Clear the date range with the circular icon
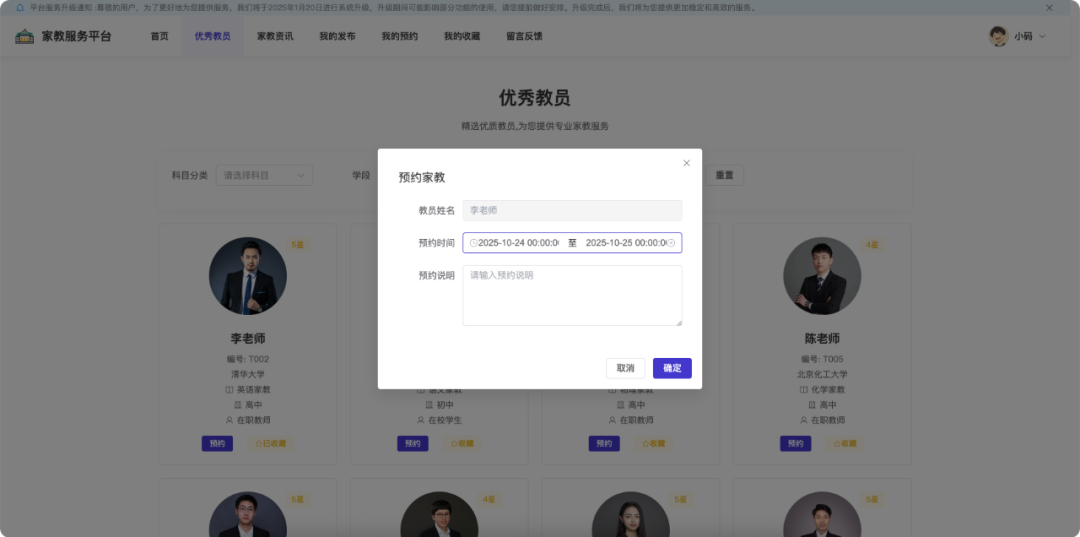1080x537 pixels. [x=671, y=243]
